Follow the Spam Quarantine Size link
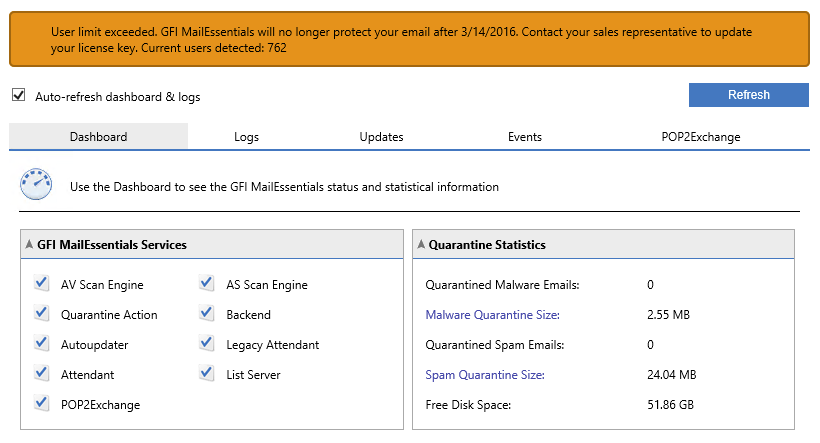Image resolution: width=820 pixels, height=443 pixels. [x=485, y=375]
